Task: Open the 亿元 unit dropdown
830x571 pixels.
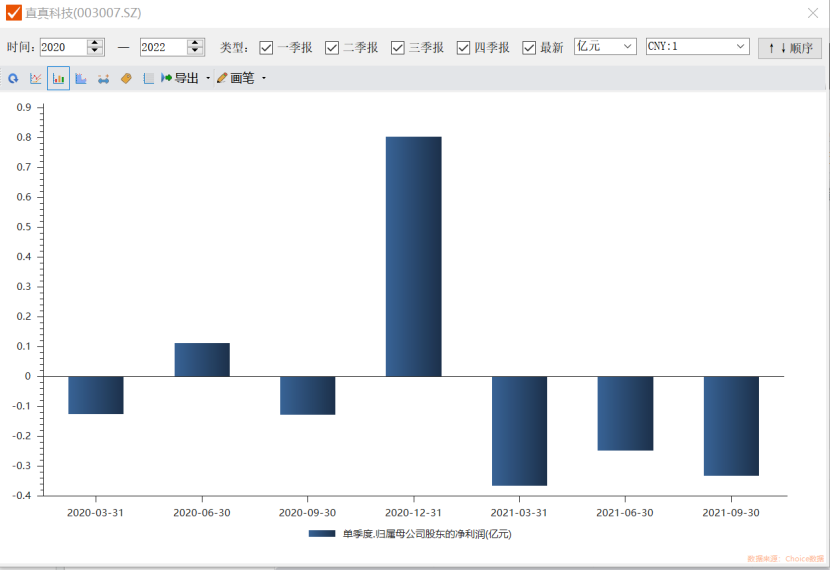Action: [x=605, y=46]
